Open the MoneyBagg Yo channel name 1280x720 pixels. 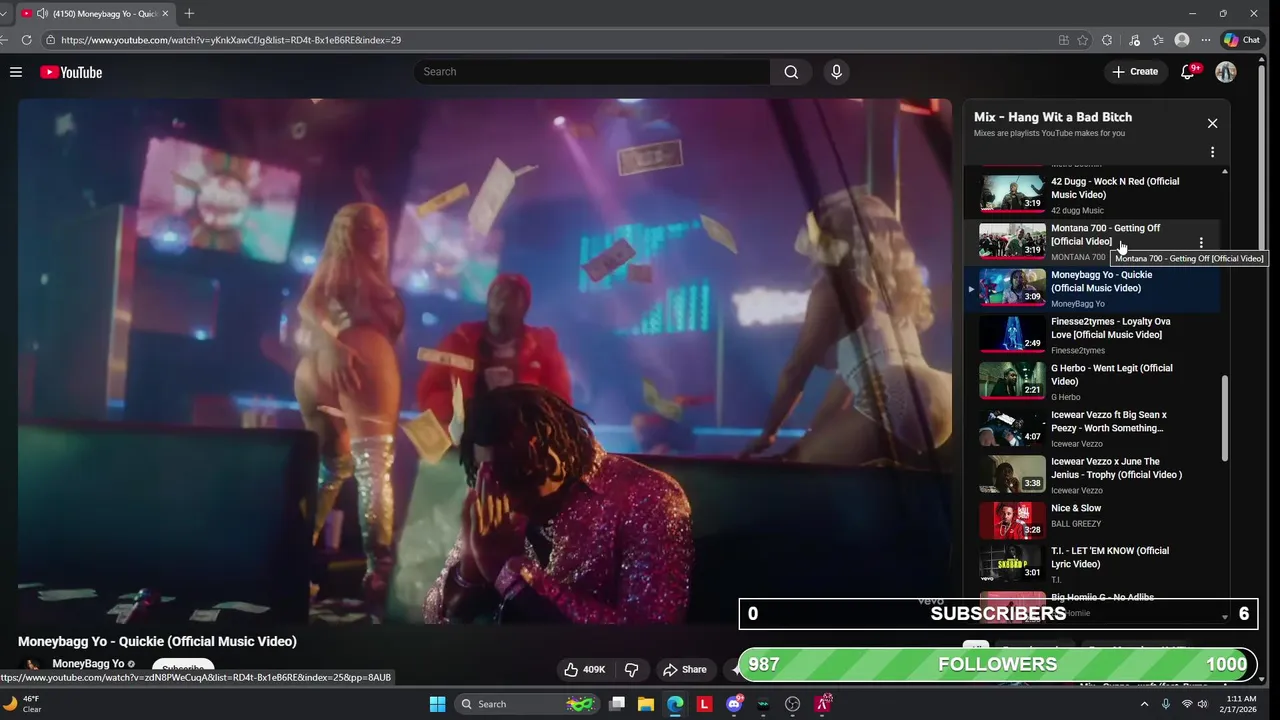(88, 663)
